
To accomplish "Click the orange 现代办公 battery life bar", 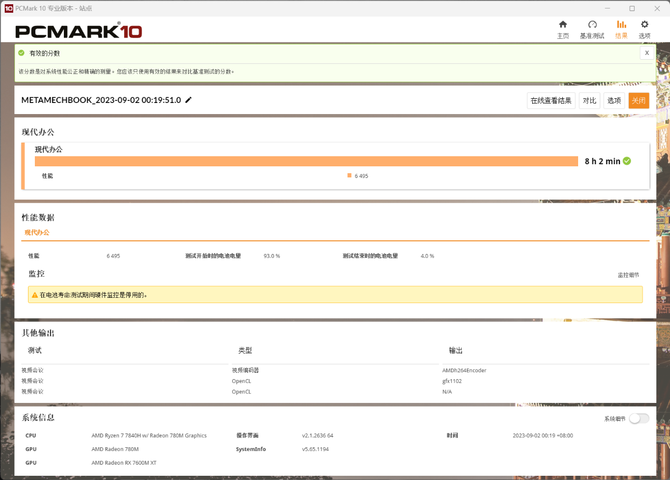I will click(306, 161).
